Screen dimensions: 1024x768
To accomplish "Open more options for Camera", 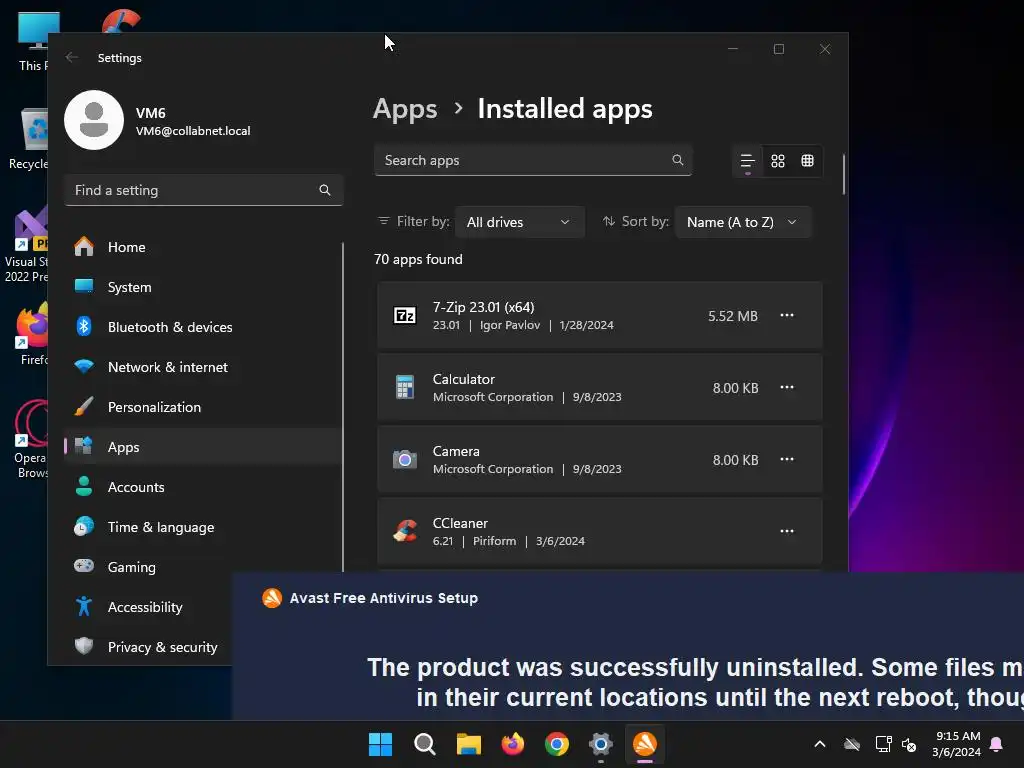I will [x=787, y=459].
